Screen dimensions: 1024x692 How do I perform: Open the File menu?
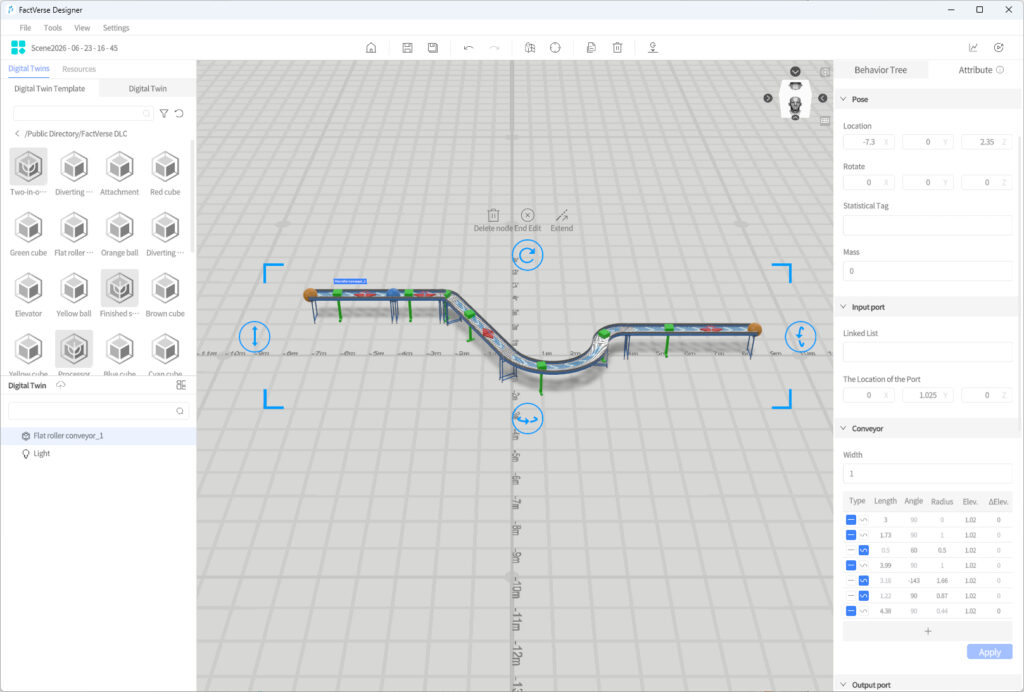[x=25, y=27]
